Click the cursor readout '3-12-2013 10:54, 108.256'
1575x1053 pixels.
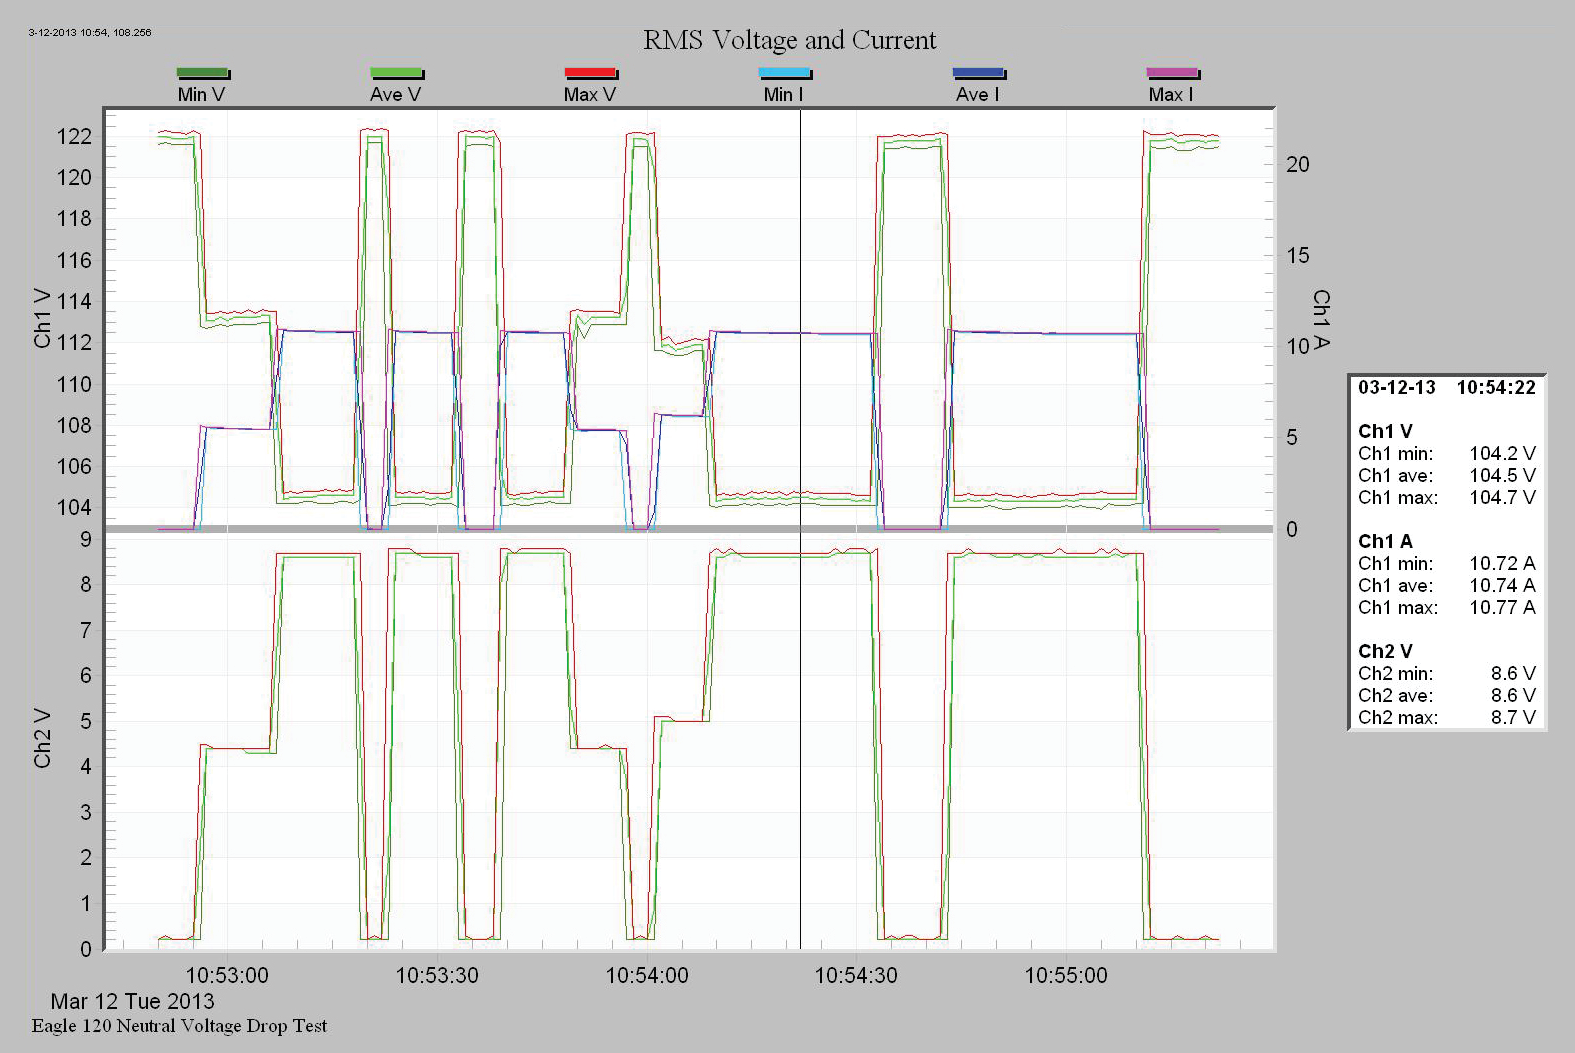point(90,32)
